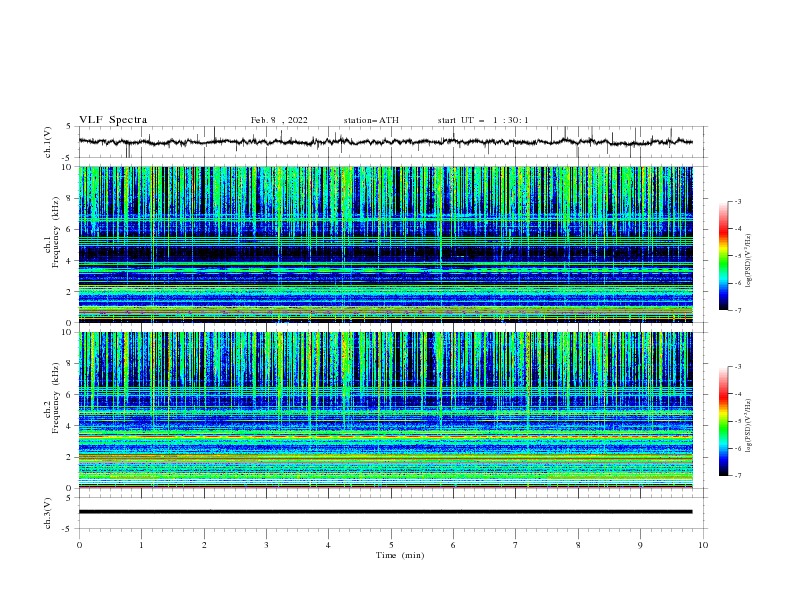The height and width of the screenshot is (612, 792).
Task: Click the "9" tick on the time axis
Action: tap(640, 545)
